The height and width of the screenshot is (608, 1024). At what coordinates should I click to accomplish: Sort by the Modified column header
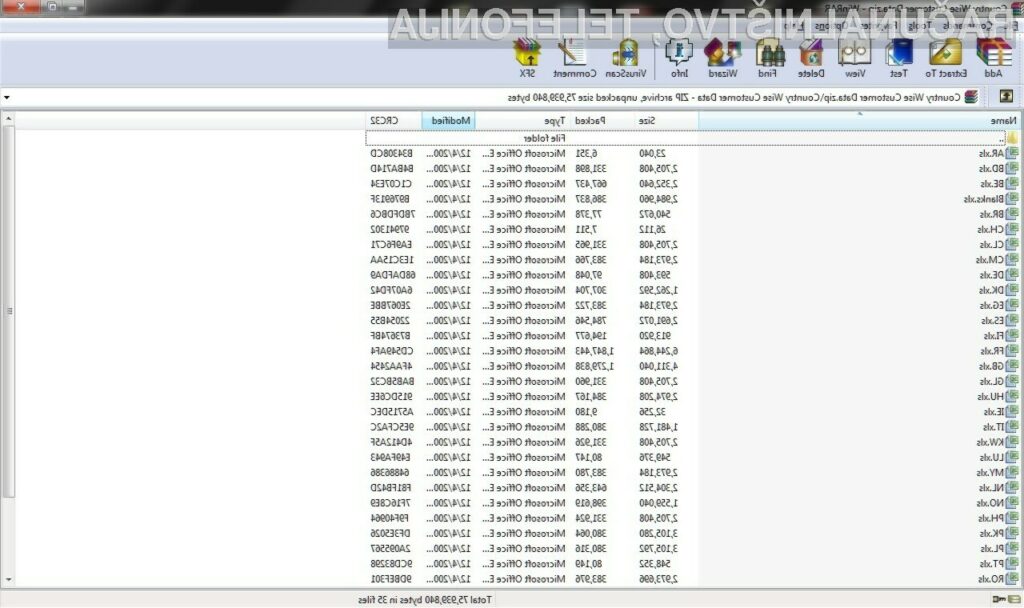(x=449, y=121)
